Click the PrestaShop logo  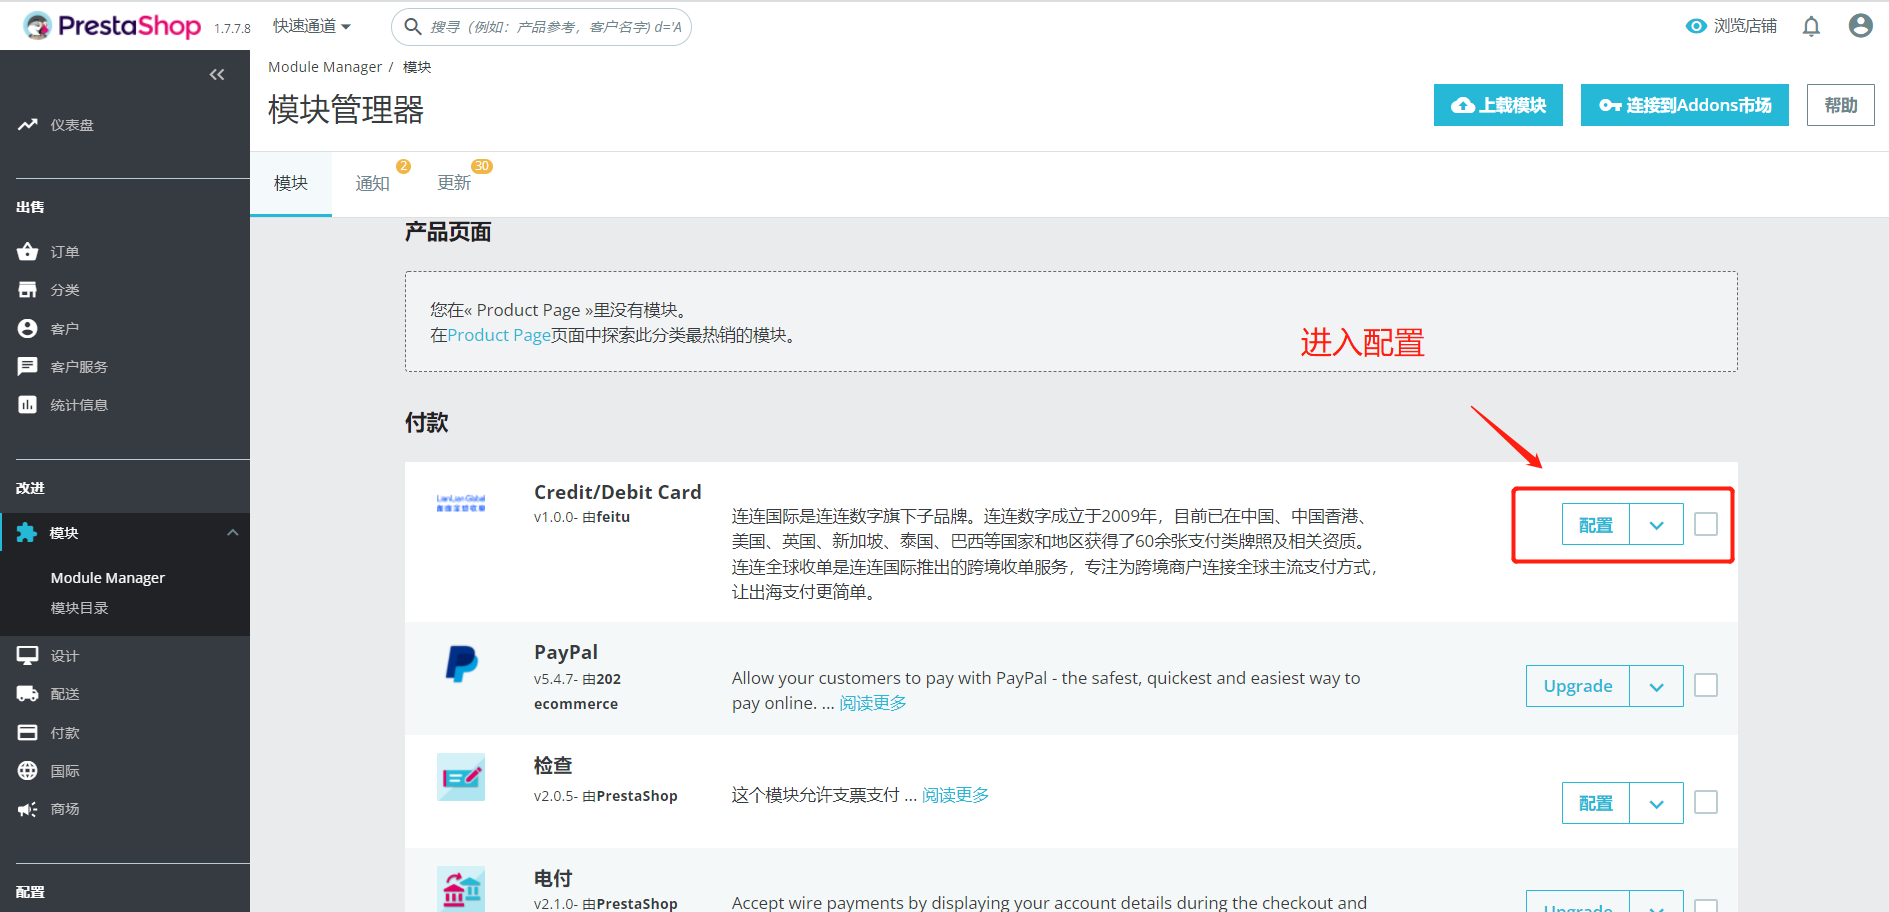pos(112,26)
